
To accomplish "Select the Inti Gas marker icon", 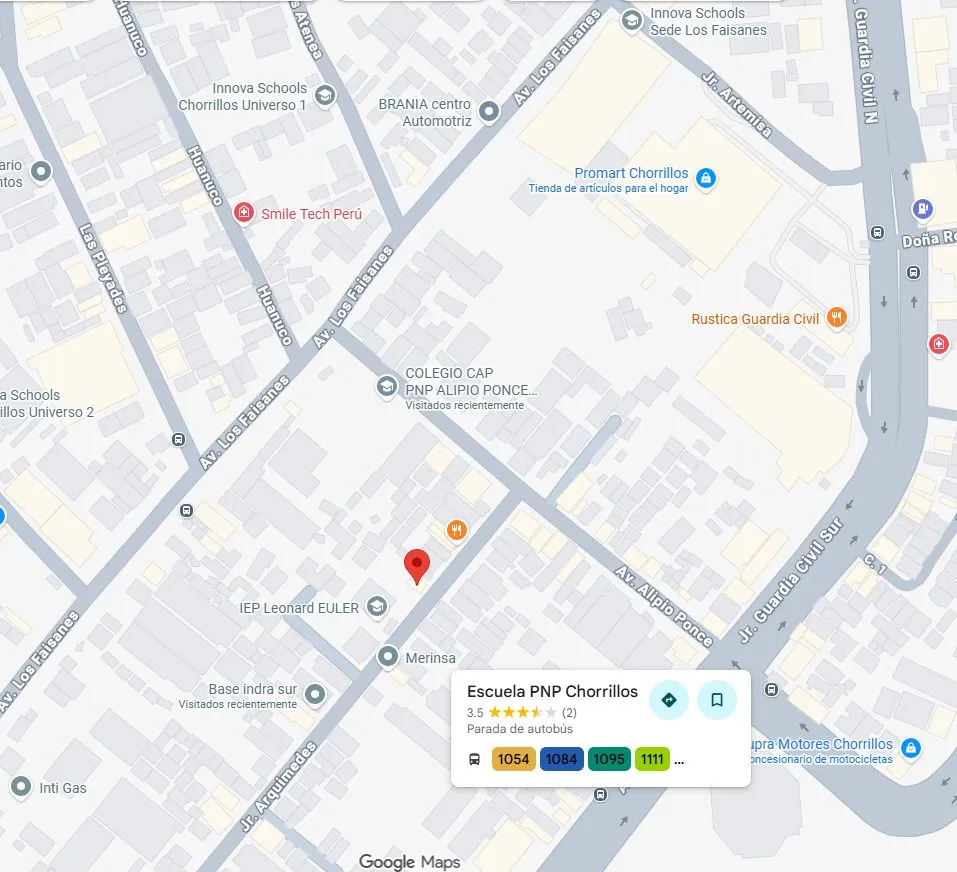I will tap(21, 787).
